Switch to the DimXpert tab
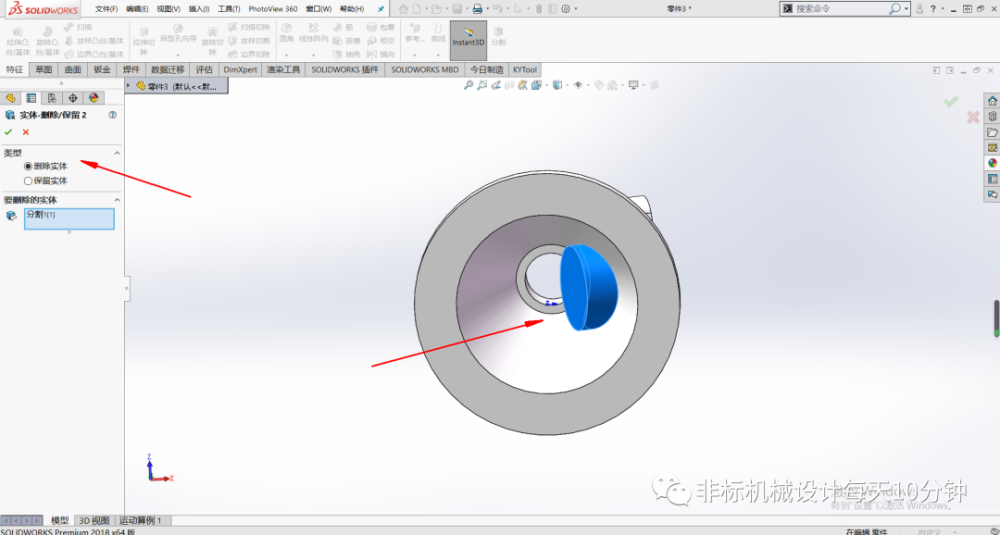The image size is (1000, 535). pos(240,70)
